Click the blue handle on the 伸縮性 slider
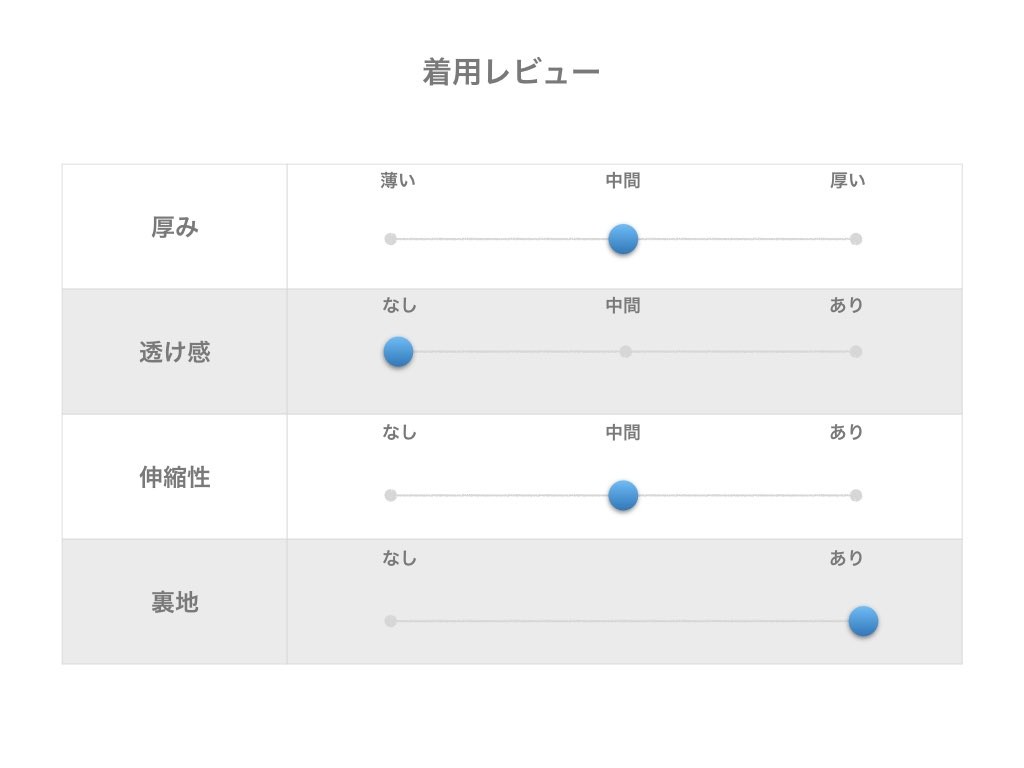 coord(623,495)
